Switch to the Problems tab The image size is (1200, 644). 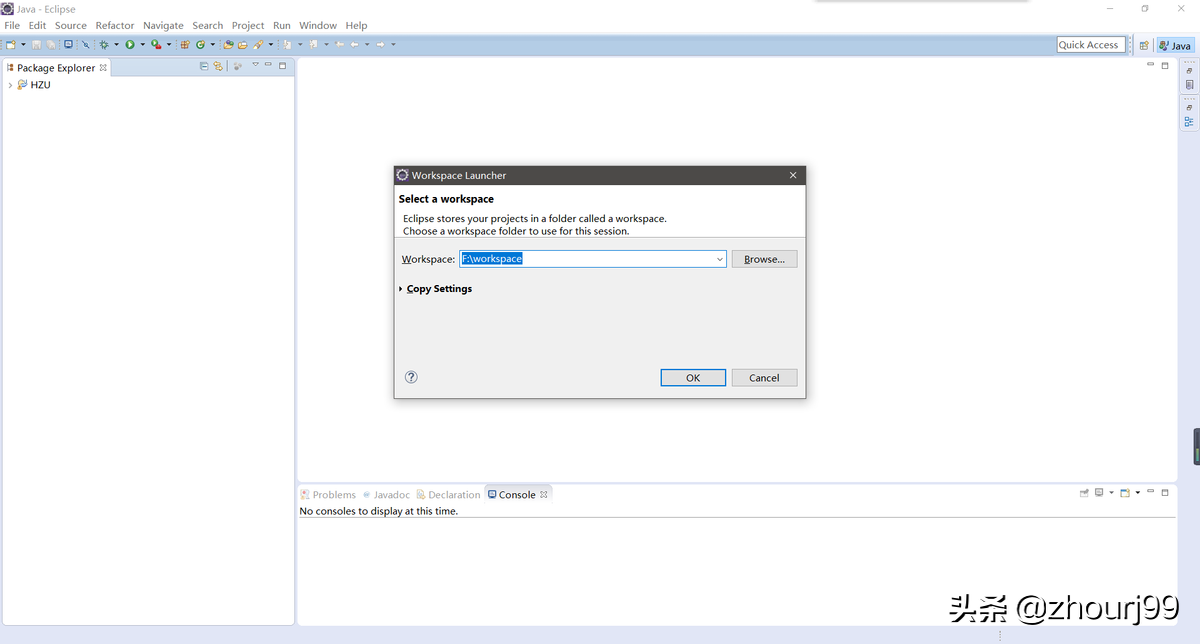point(328,494)
